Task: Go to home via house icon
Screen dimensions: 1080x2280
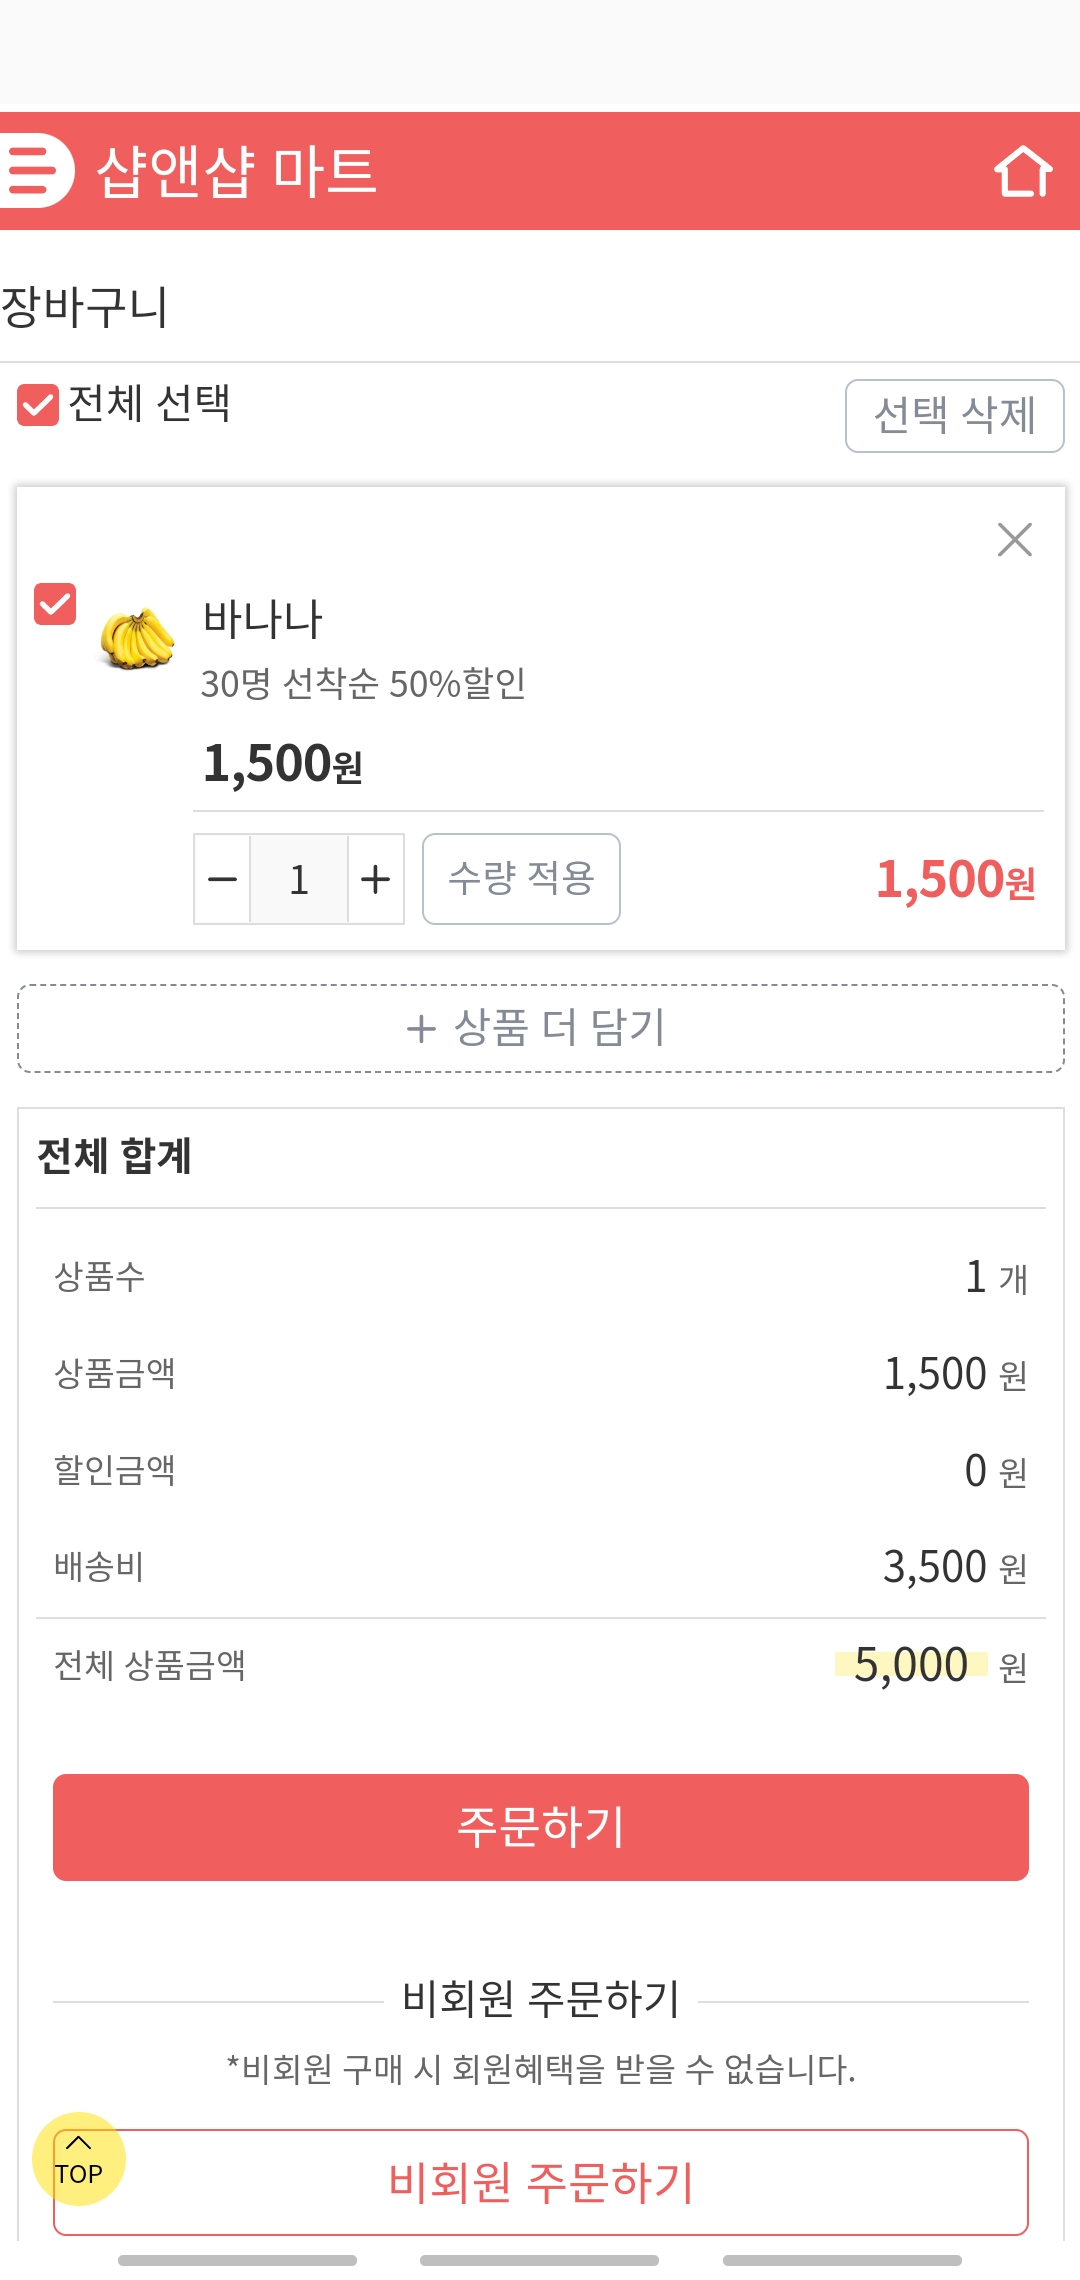Action: pyautogui.click(x=1023, y=171)
